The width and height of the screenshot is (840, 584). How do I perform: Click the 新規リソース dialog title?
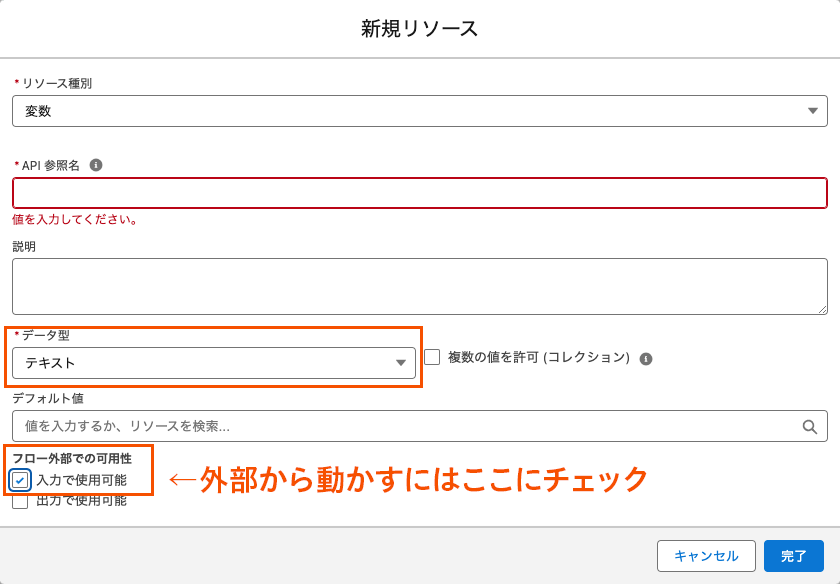pos(420,29)
